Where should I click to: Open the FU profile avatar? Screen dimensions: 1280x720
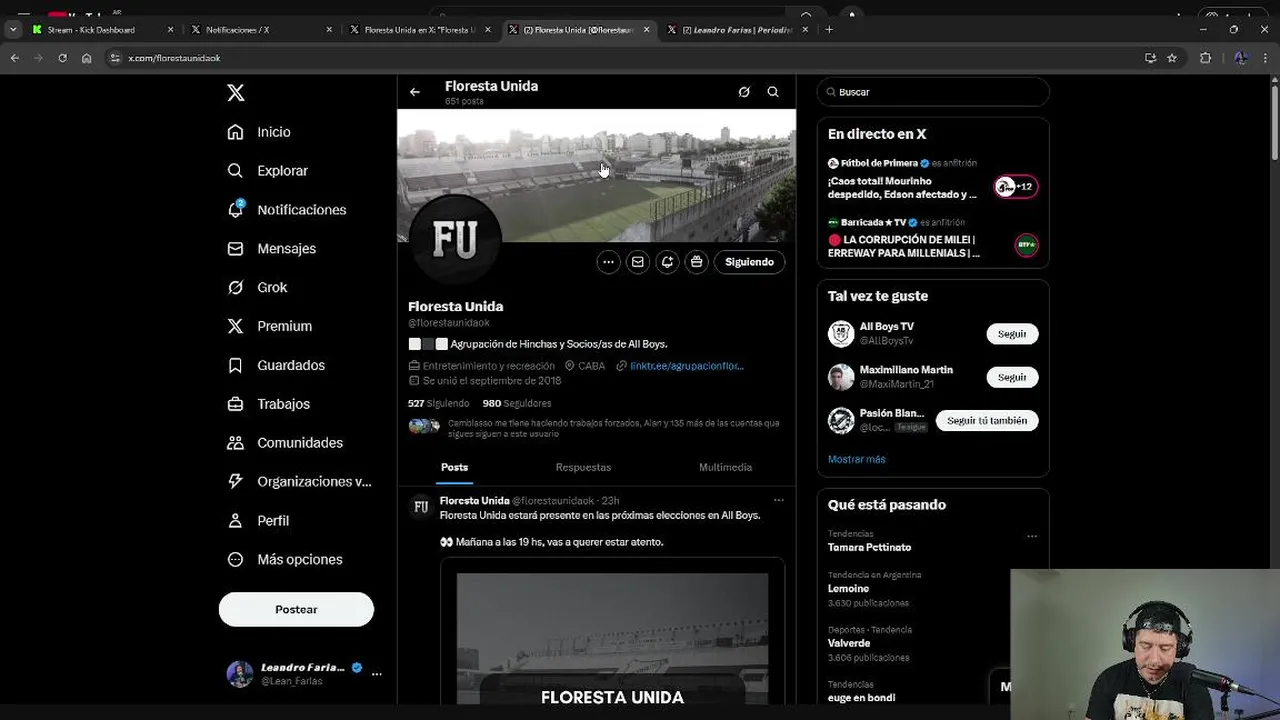[455, 240]
